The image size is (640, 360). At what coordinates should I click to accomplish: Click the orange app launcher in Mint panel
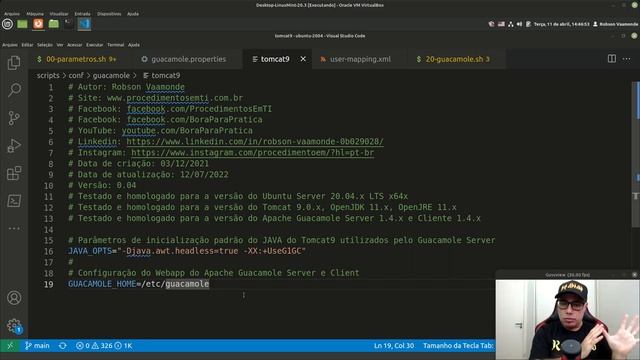point(38,24)
